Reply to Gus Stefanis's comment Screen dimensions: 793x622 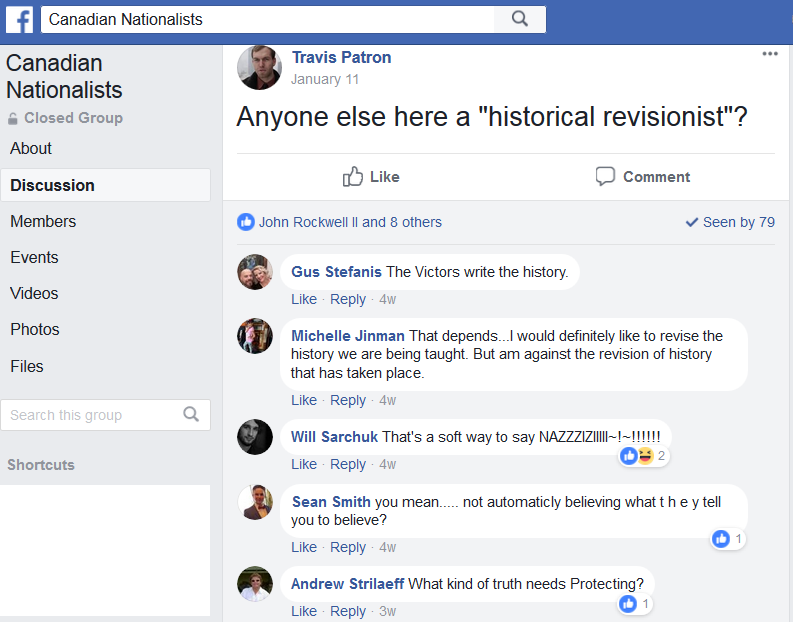(x=347, y=299)
